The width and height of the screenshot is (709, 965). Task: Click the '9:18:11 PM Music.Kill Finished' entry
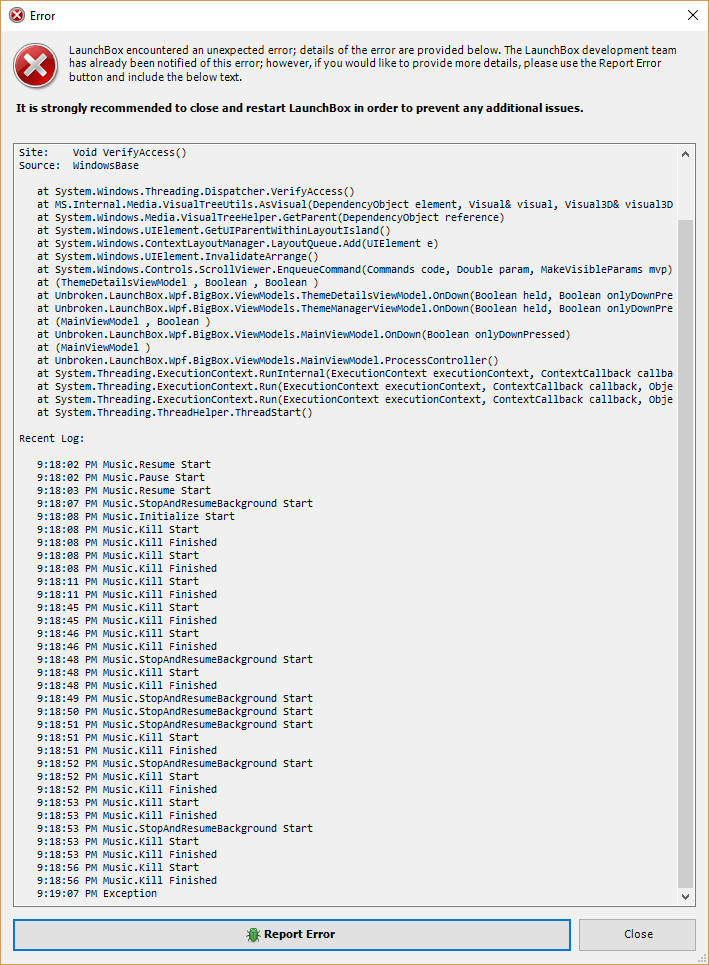click(127, 594)
